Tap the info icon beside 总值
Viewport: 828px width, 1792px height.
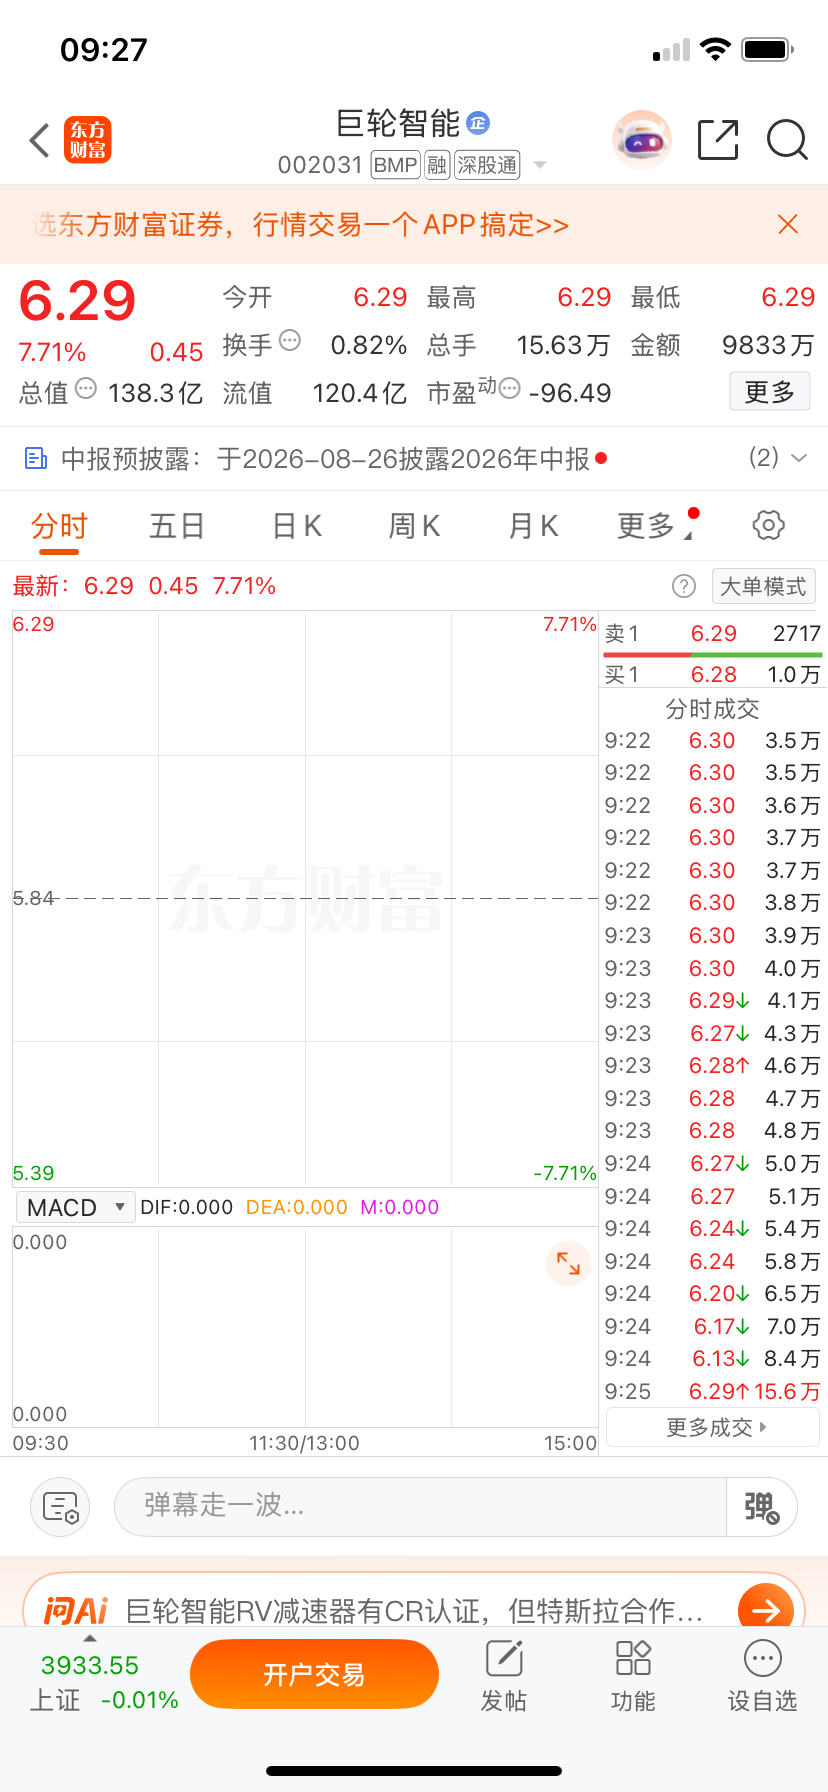[86, 389]
